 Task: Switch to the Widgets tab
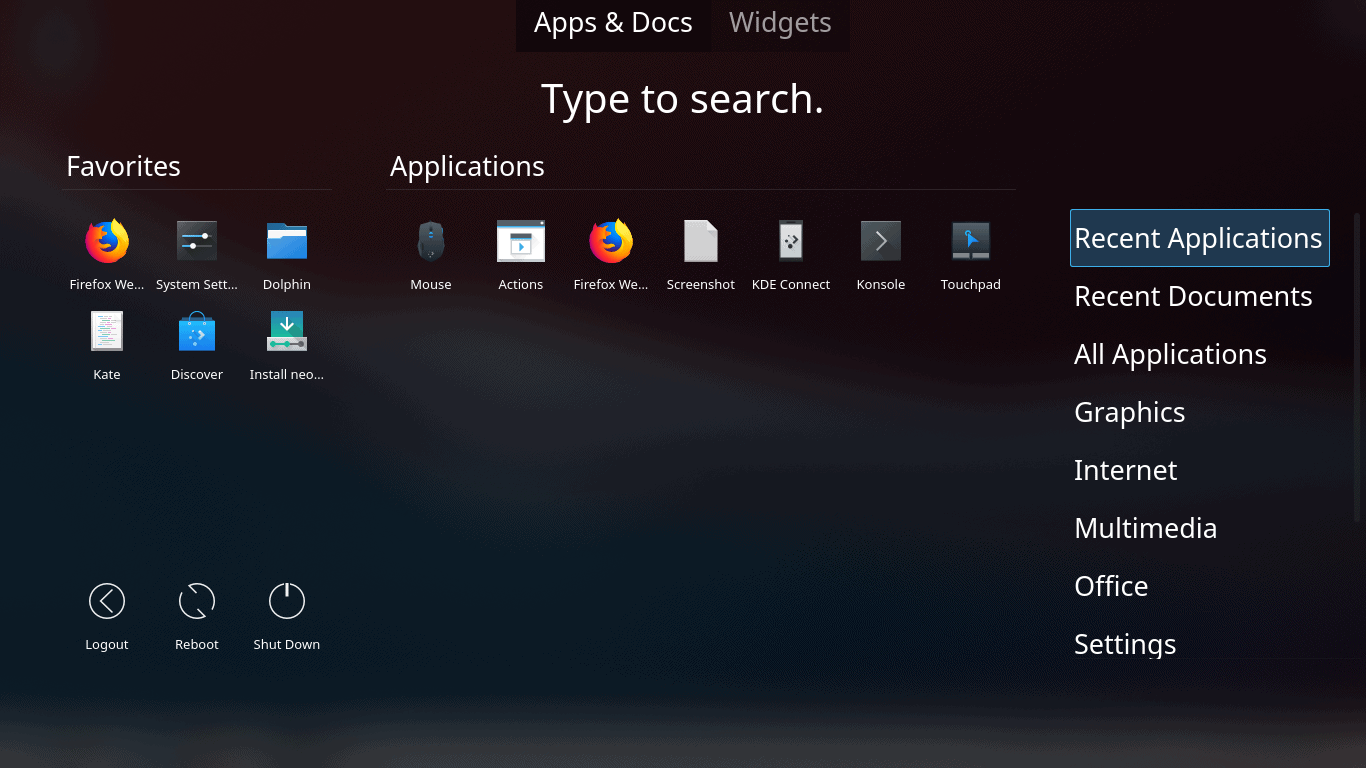780,23
